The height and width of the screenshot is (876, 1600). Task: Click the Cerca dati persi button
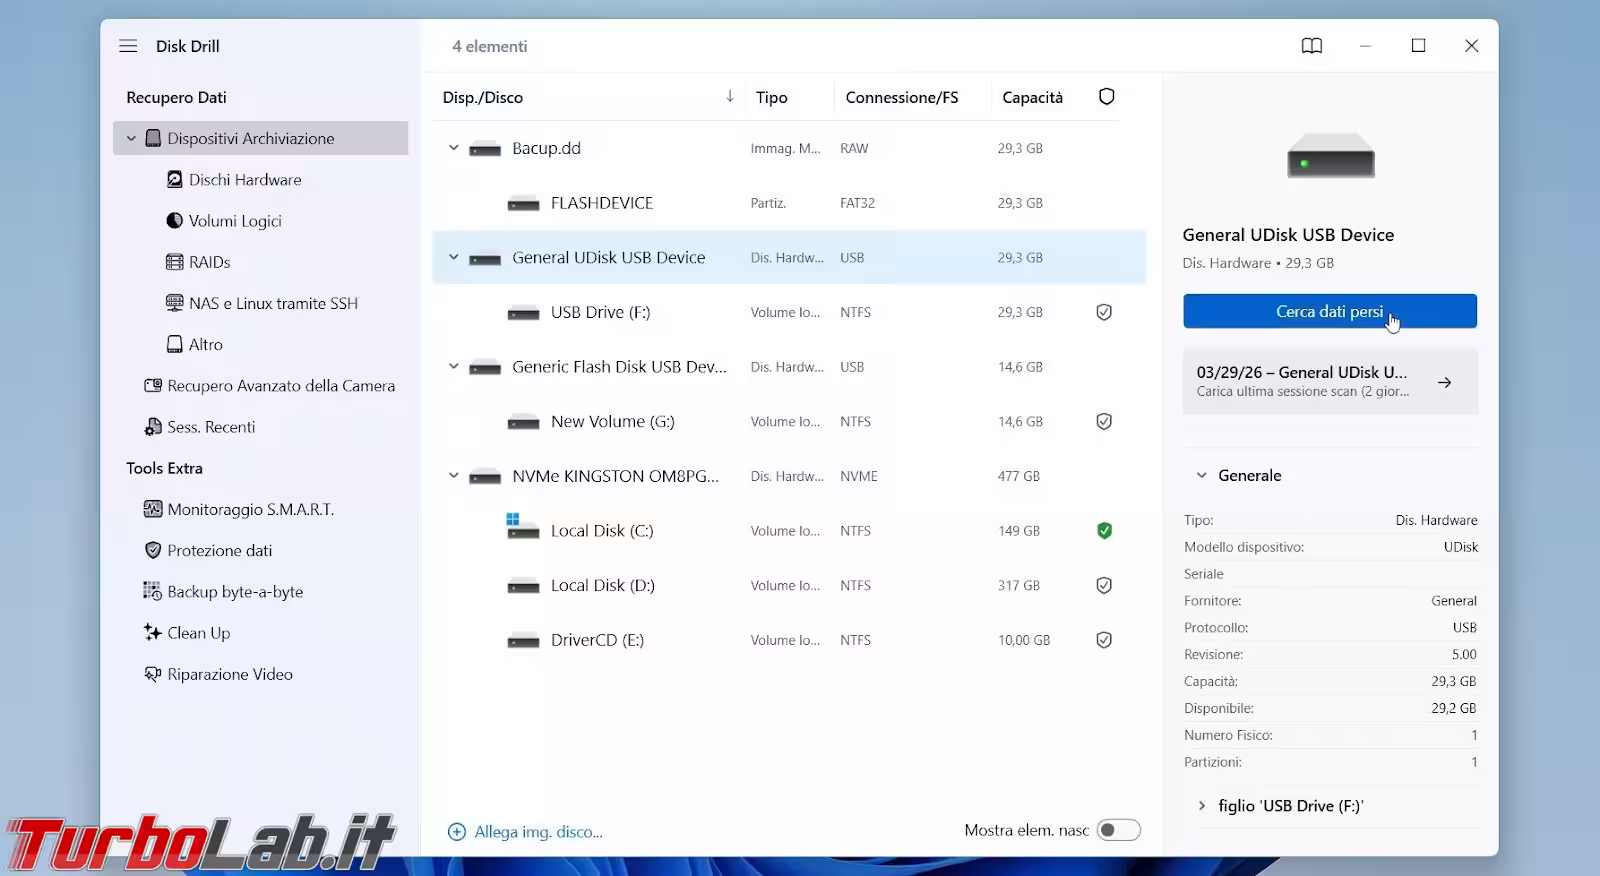coord(1330,311)
